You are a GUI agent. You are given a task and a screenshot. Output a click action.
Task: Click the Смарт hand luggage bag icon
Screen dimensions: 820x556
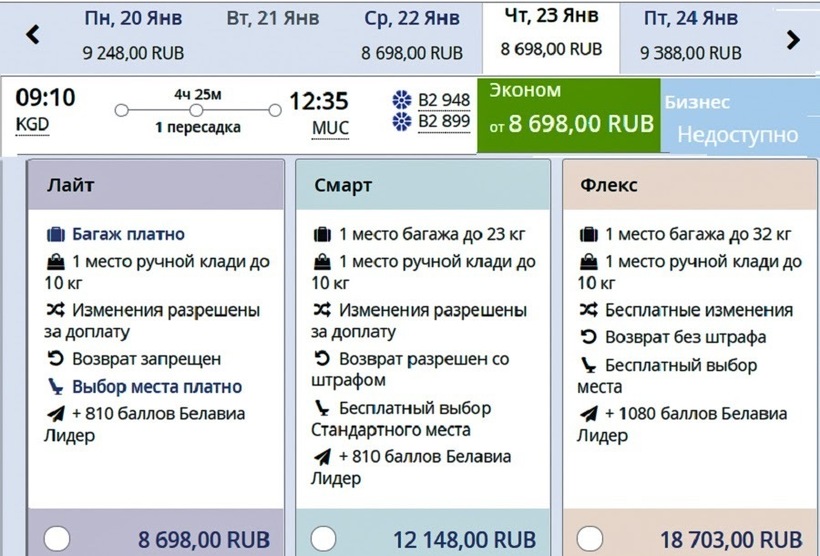(322, 262)
